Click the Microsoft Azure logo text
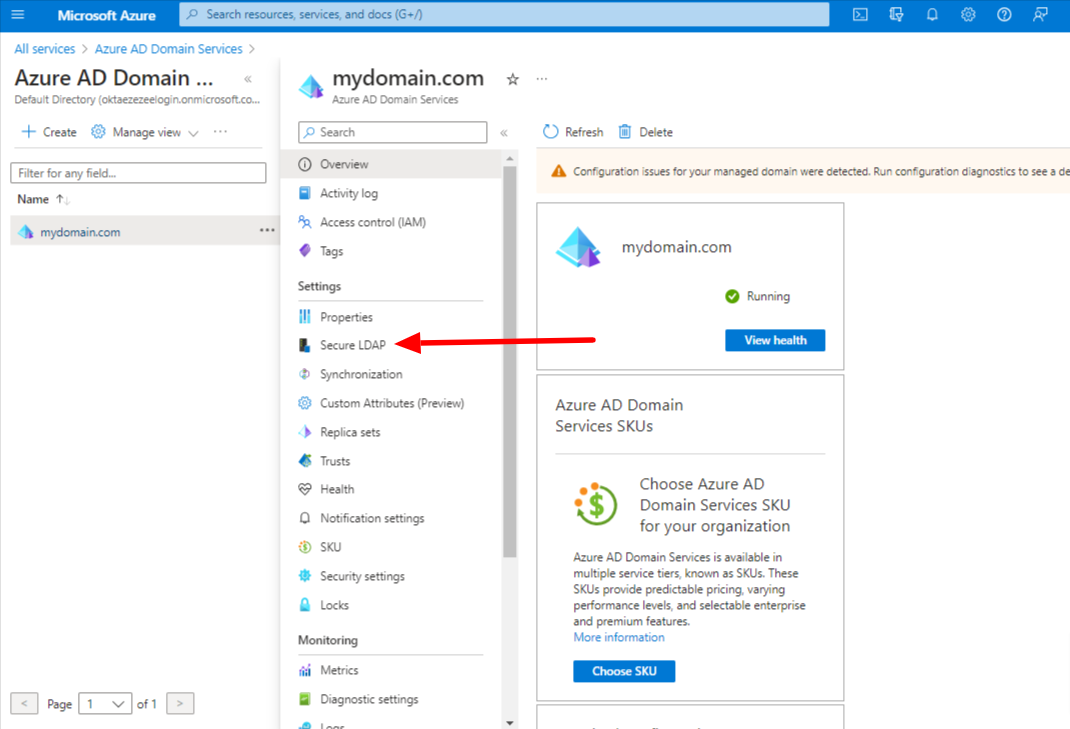Viewport: 1070px width, 729px height. click(x=106, y=15)
